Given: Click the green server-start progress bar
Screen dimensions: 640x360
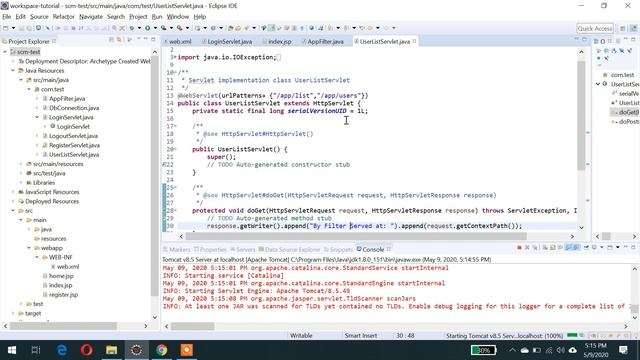Looking at the screenshot, I should pos(572,336).
